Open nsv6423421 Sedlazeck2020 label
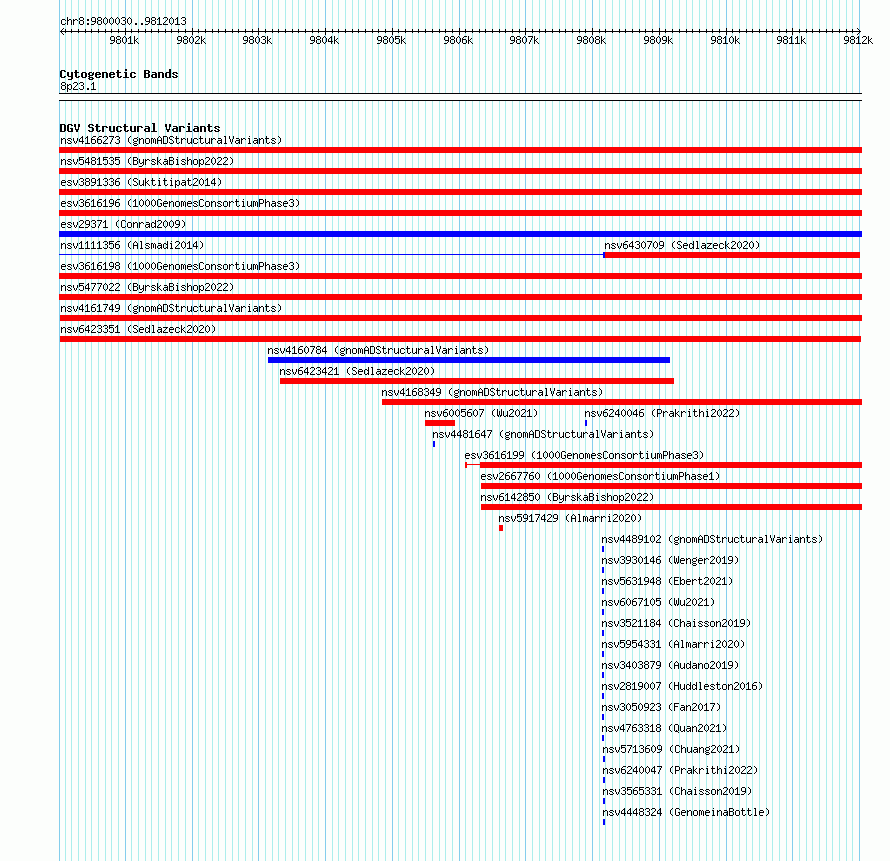890x861 pixels. point(357,371)
